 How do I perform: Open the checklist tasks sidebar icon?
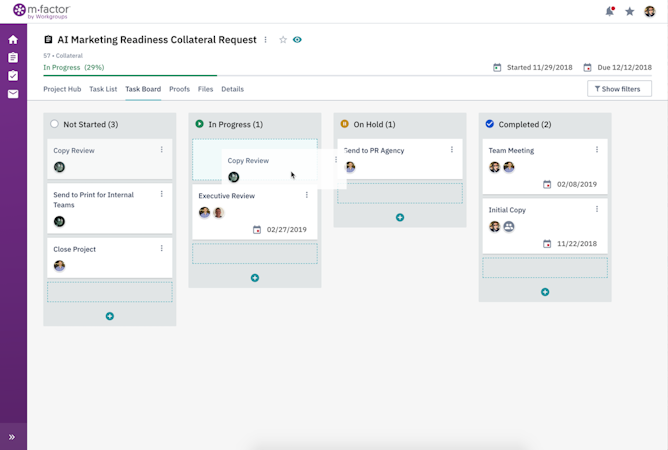pos(13,76)
